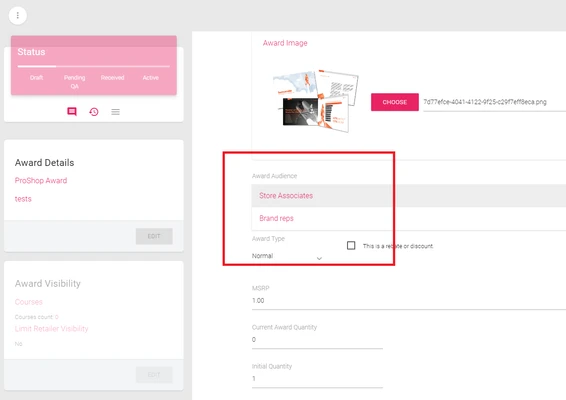Check the rebate or discount checkbox
This screenshot has width=566, height=400.
tap(351, 245)
